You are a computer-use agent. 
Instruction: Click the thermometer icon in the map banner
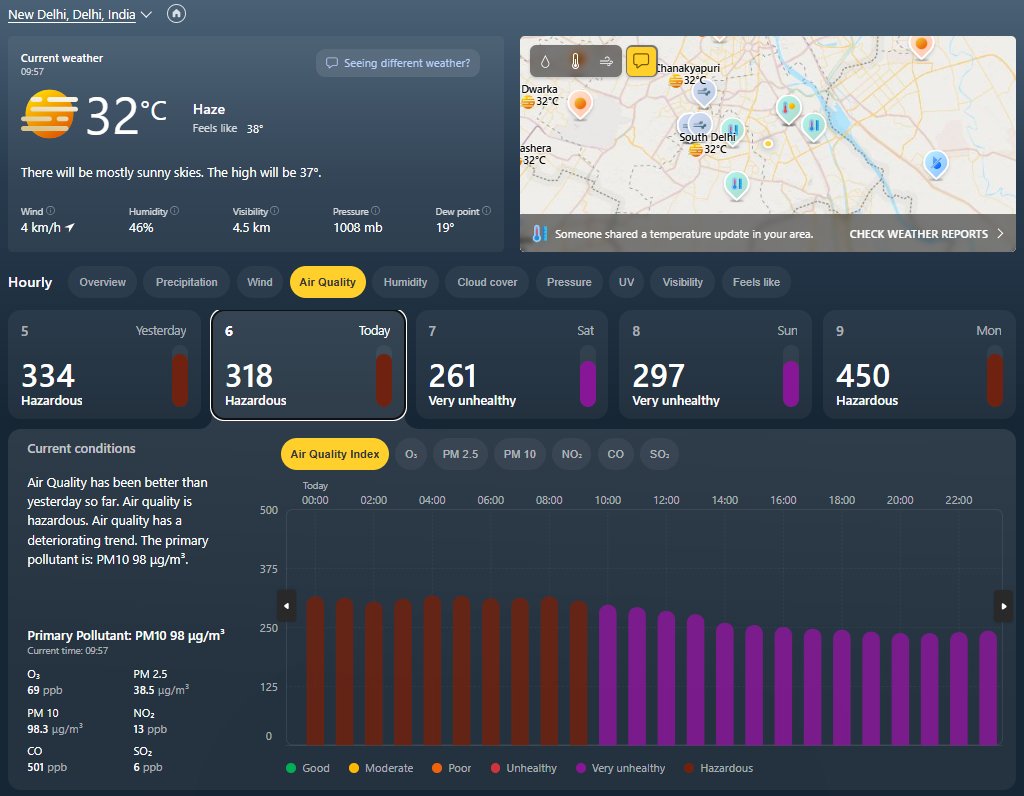pyautogui.click(x=539, y=234)
